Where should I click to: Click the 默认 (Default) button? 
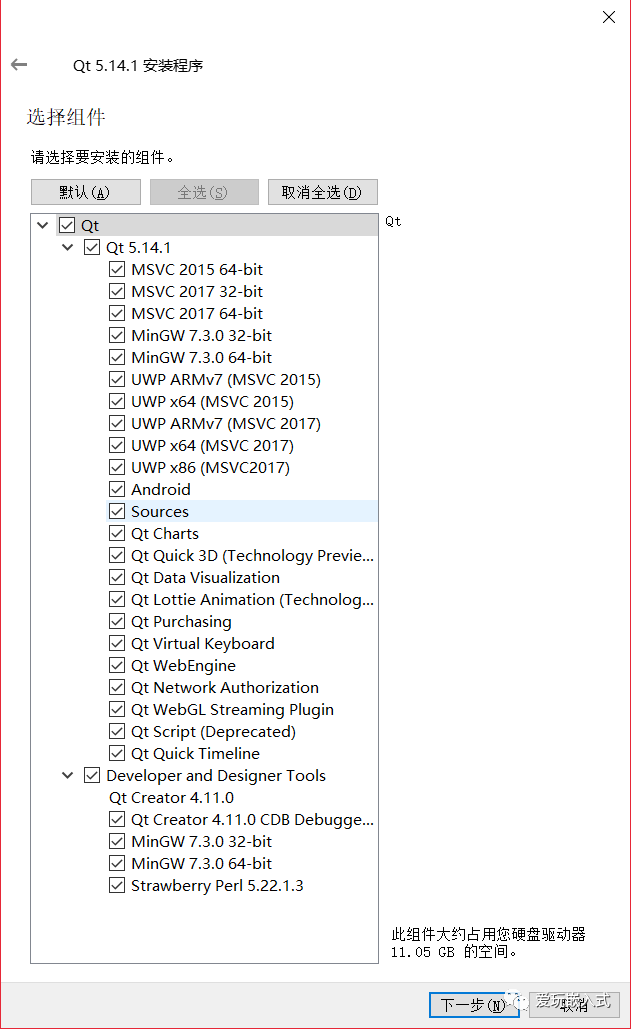85,192
